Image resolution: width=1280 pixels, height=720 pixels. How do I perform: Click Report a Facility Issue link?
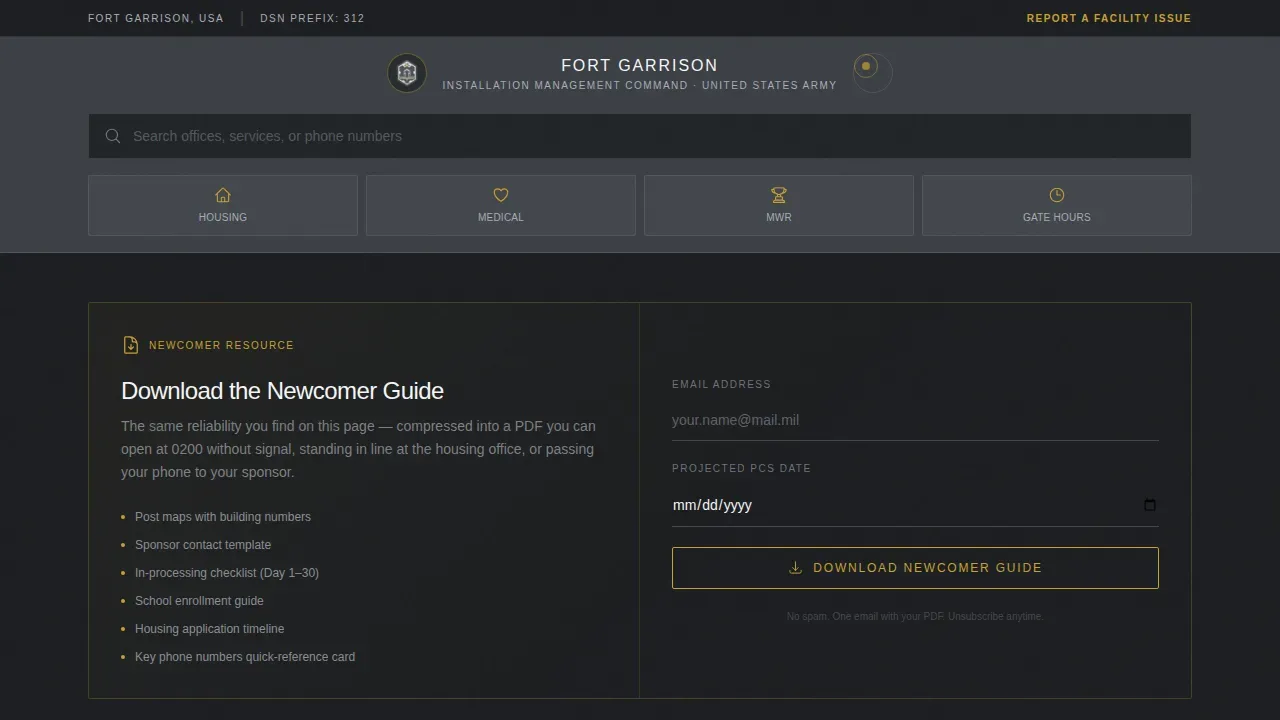[x=1109, y=18]
